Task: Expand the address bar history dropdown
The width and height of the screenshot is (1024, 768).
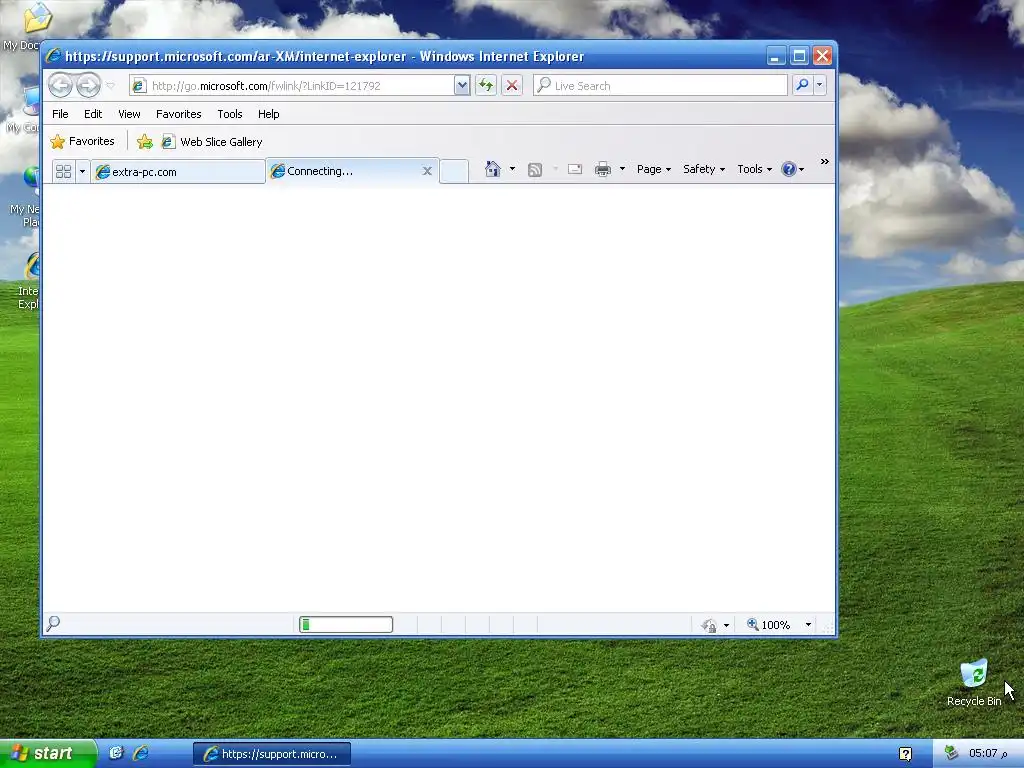Action: [x=462, y=86]
